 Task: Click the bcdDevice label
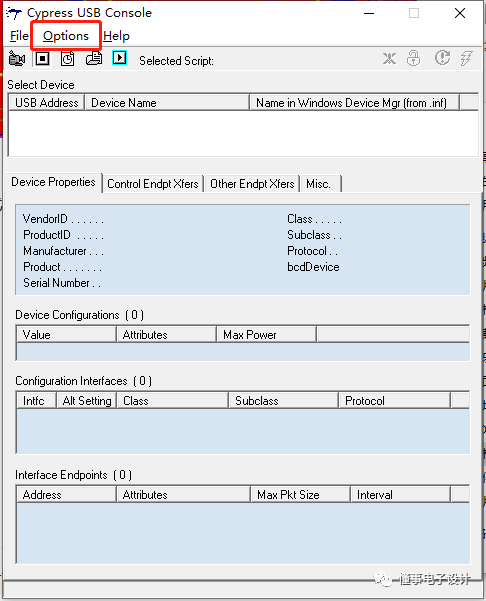313,267
